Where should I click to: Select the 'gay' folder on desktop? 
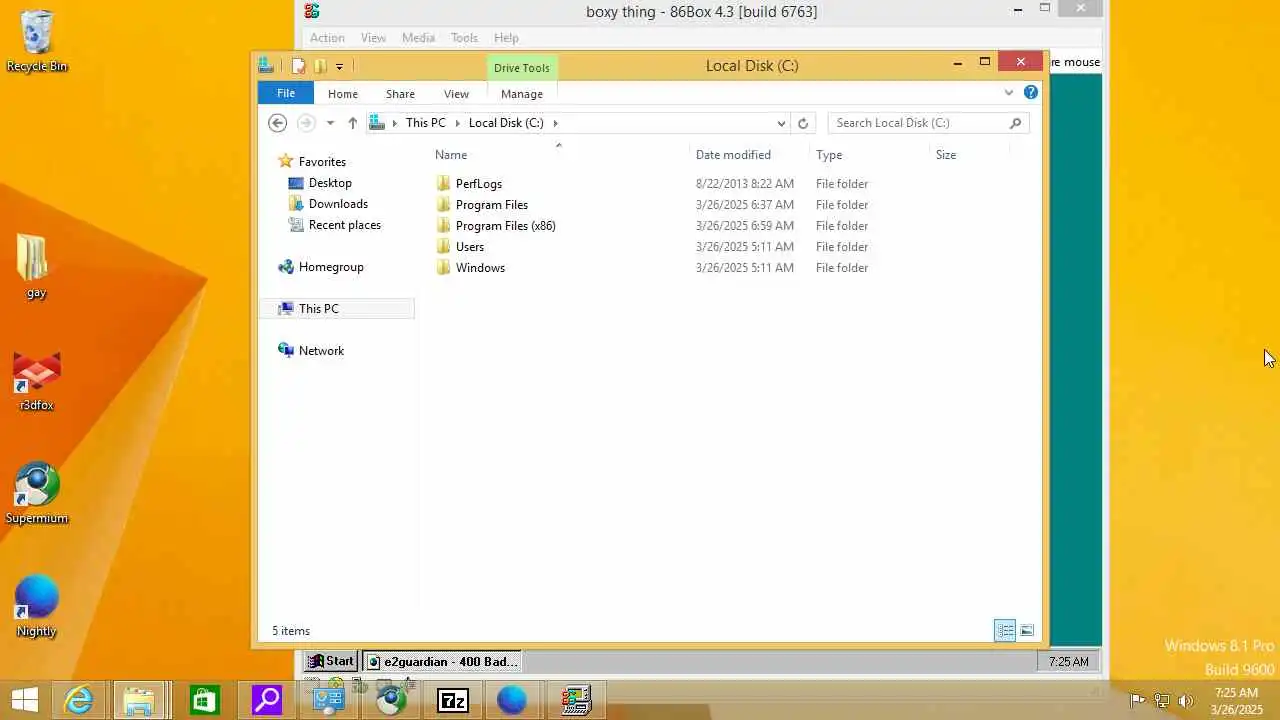click(36, 268)
